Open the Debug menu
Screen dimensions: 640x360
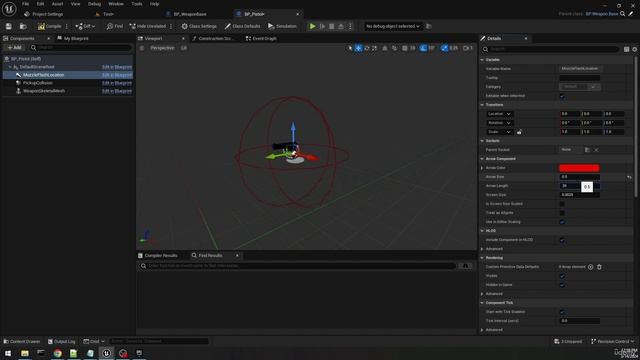tap(94, 4)
